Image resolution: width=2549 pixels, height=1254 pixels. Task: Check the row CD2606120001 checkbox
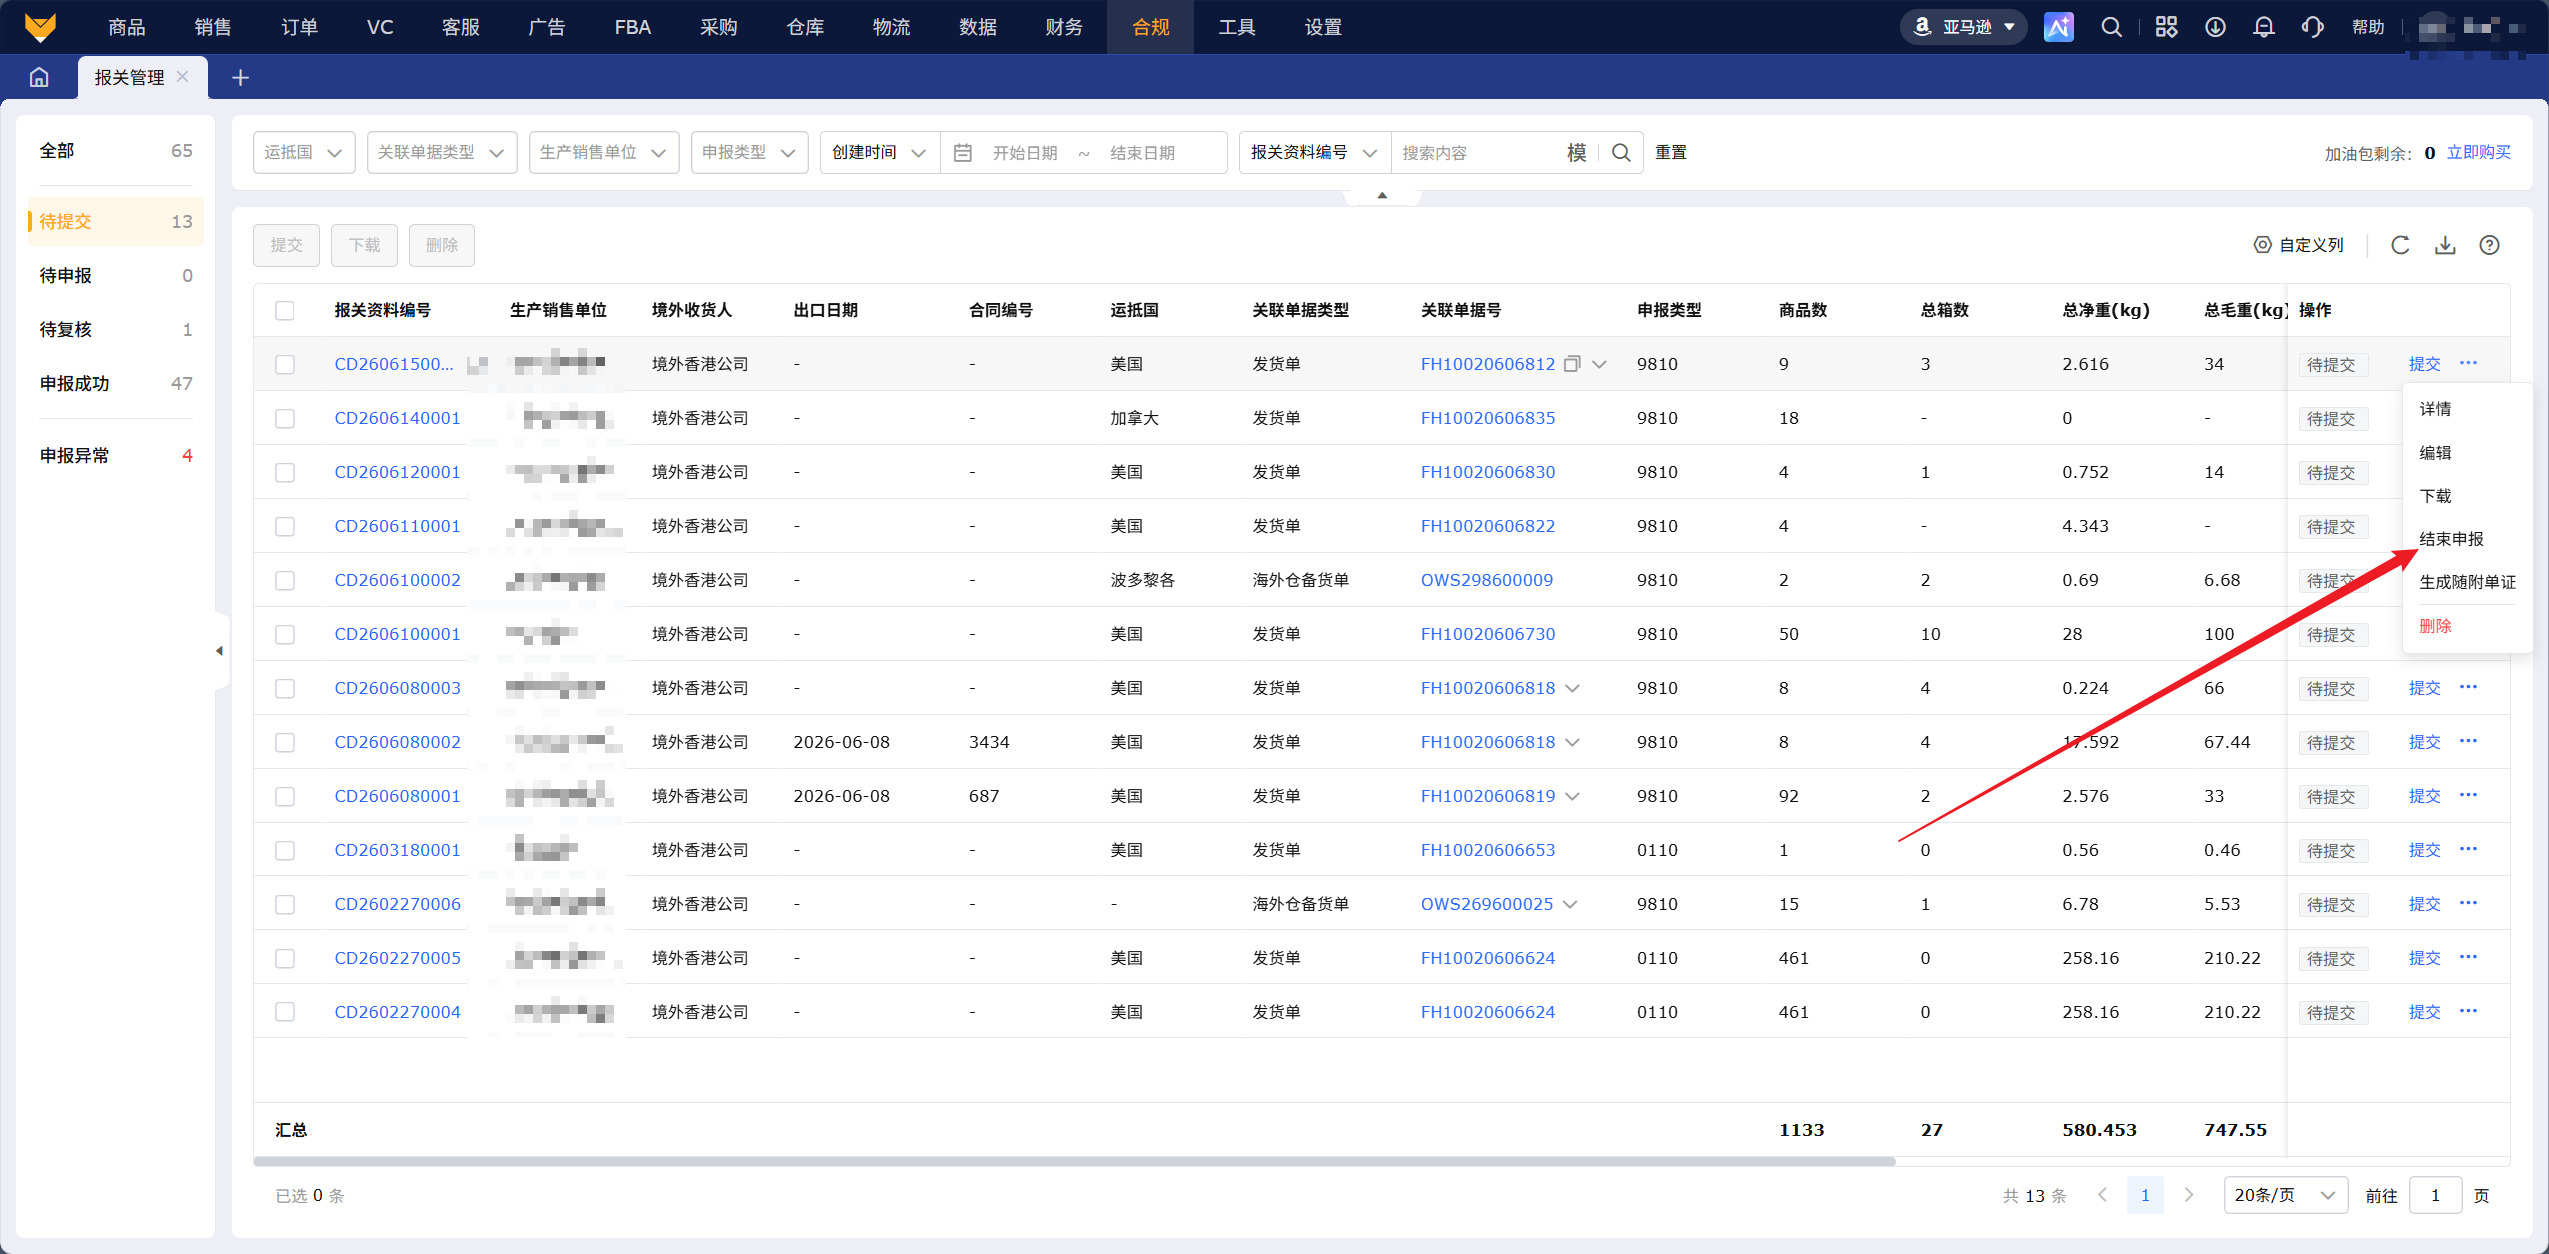point(285,472)
